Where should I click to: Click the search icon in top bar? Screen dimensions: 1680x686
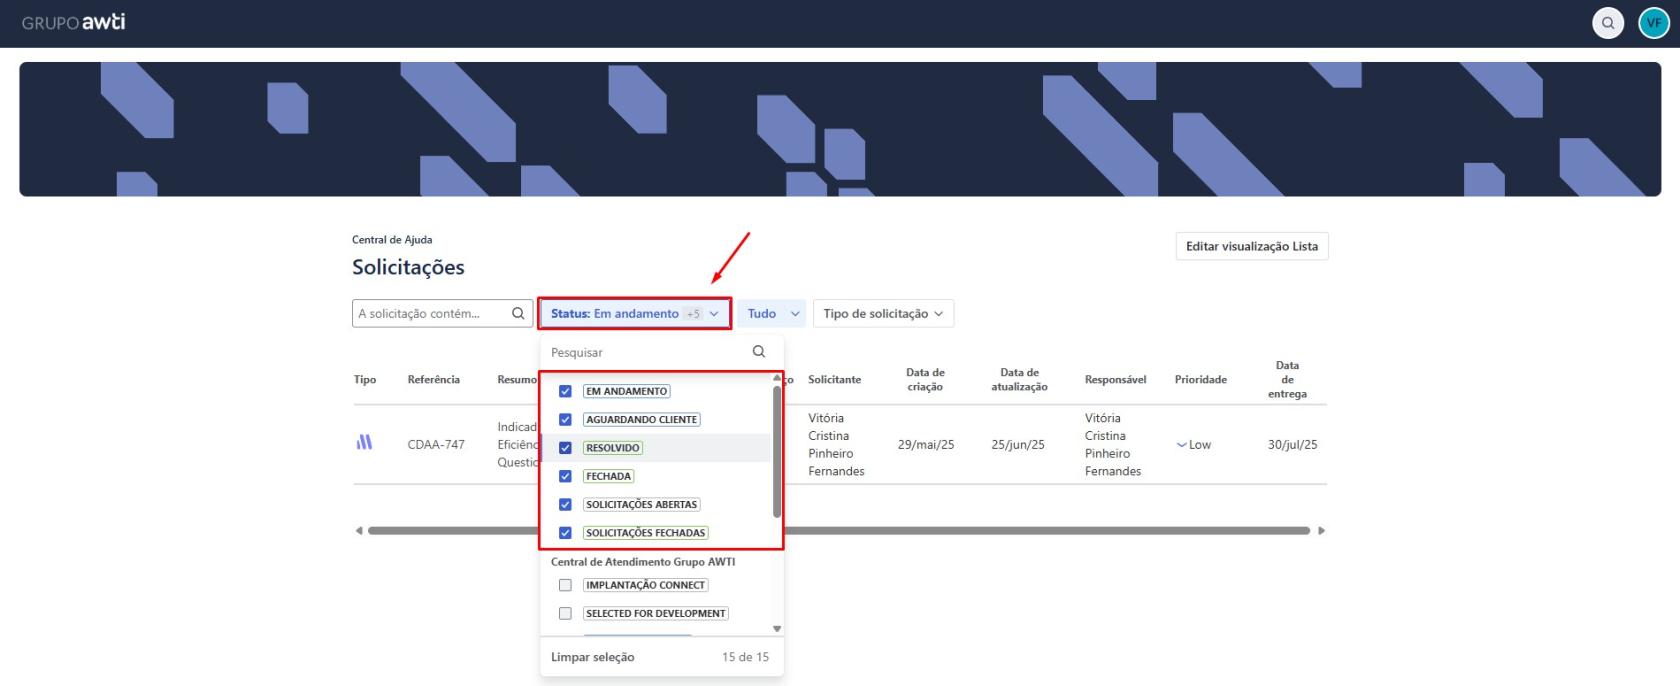(x=1607, y=23)
